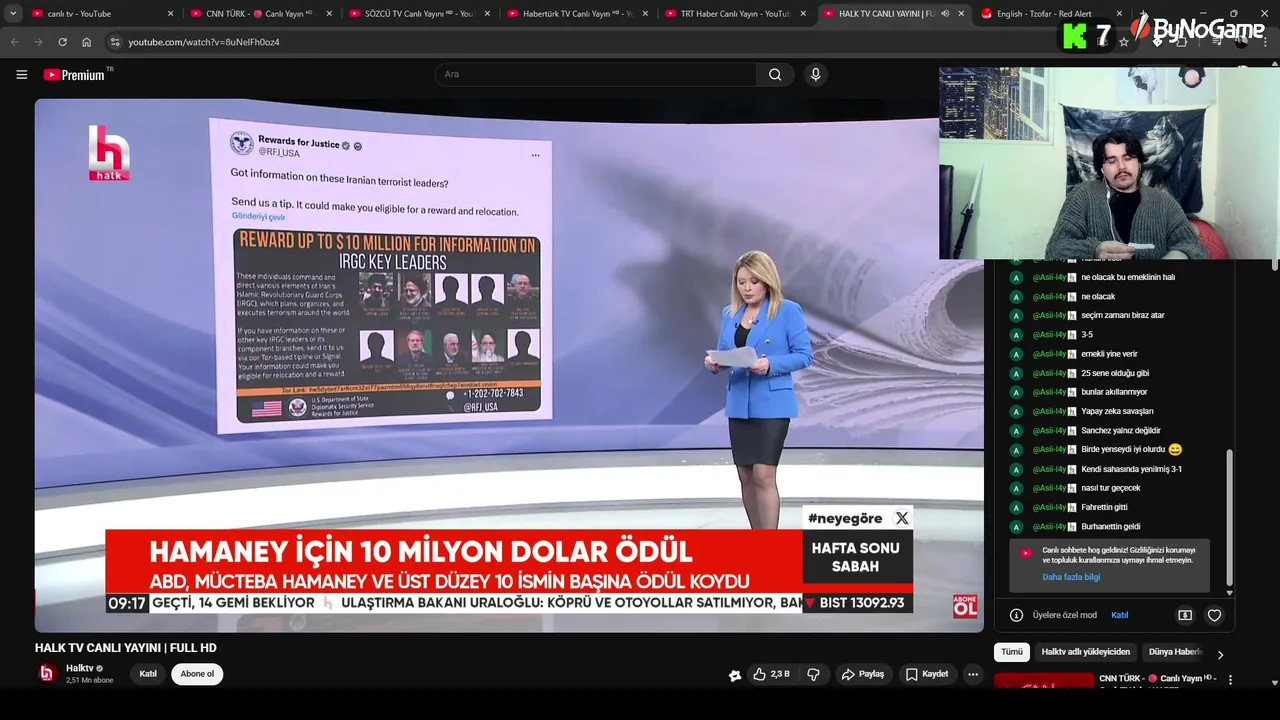Open Super Chat dollar icon in chat
Image resolution: width=1280 pixels, height=720 pixels.
[1185, 615]
